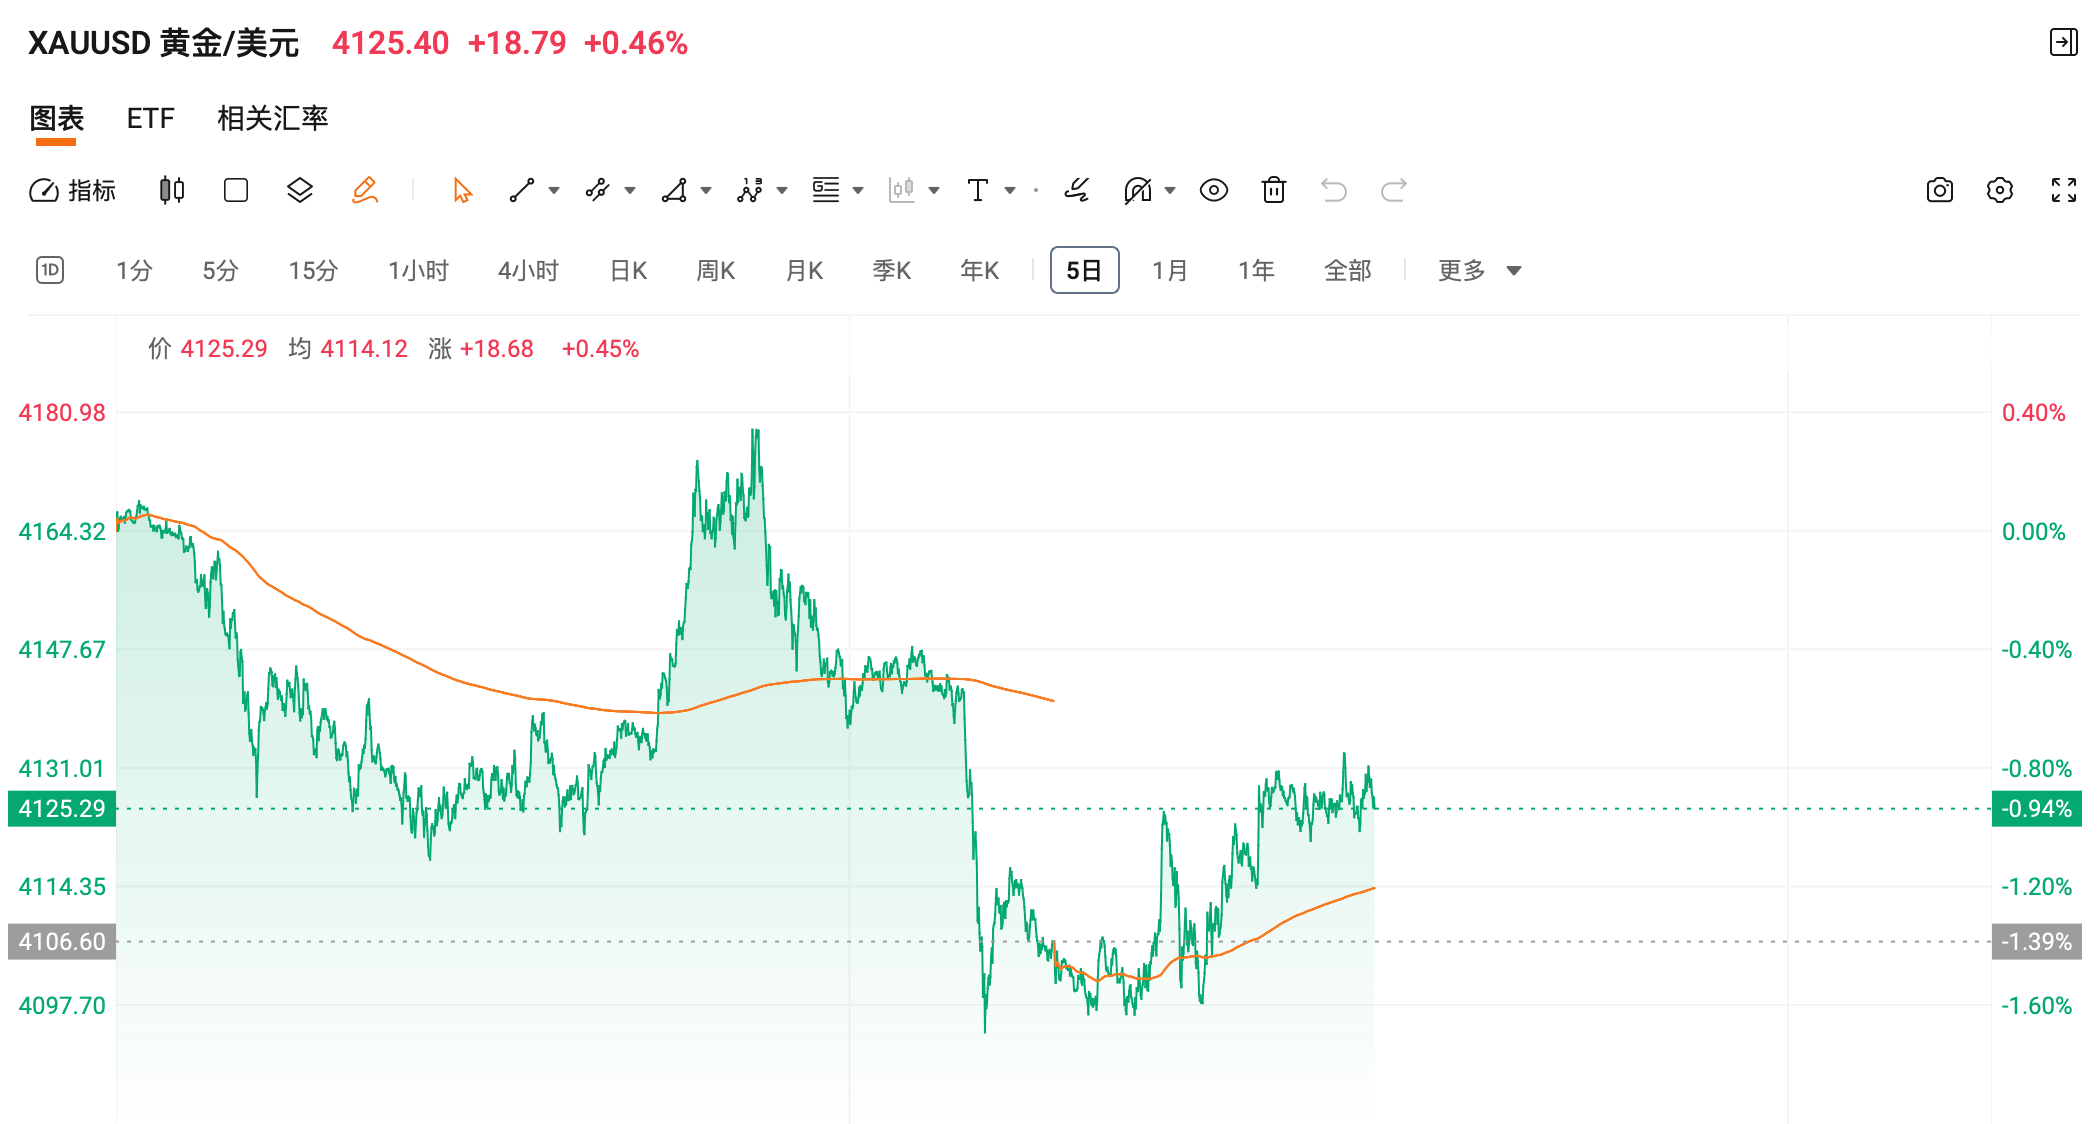The width and height of the screenshot is (2100, 1124).
Task: Toggle drawings visibility with eye icon
Action: pyautogui.click(x=1213, y=190)
